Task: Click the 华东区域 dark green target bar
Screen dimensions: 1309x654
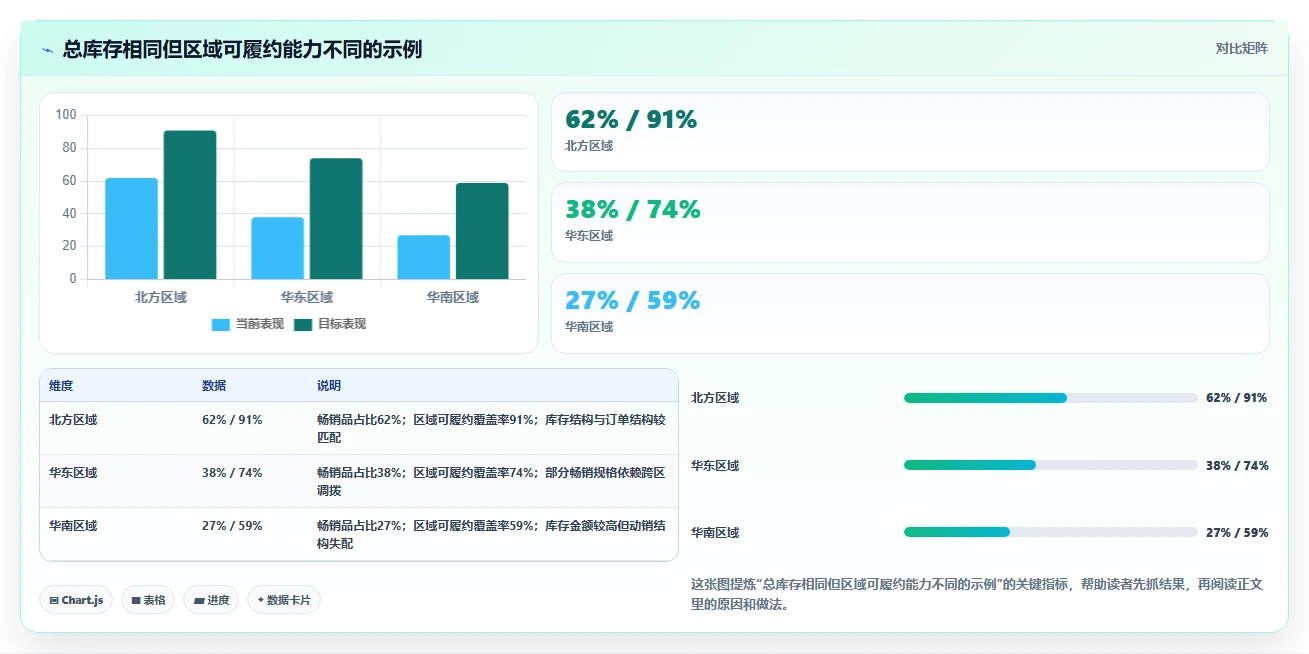Action: coord(336,219)
